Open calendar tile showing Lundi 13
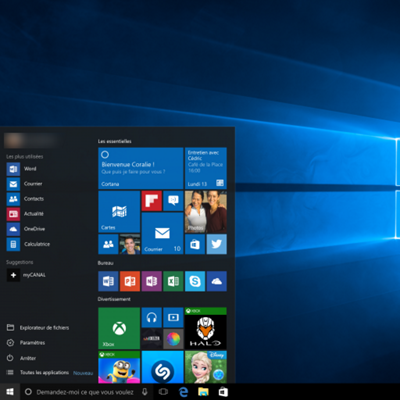 click(206, 168)
